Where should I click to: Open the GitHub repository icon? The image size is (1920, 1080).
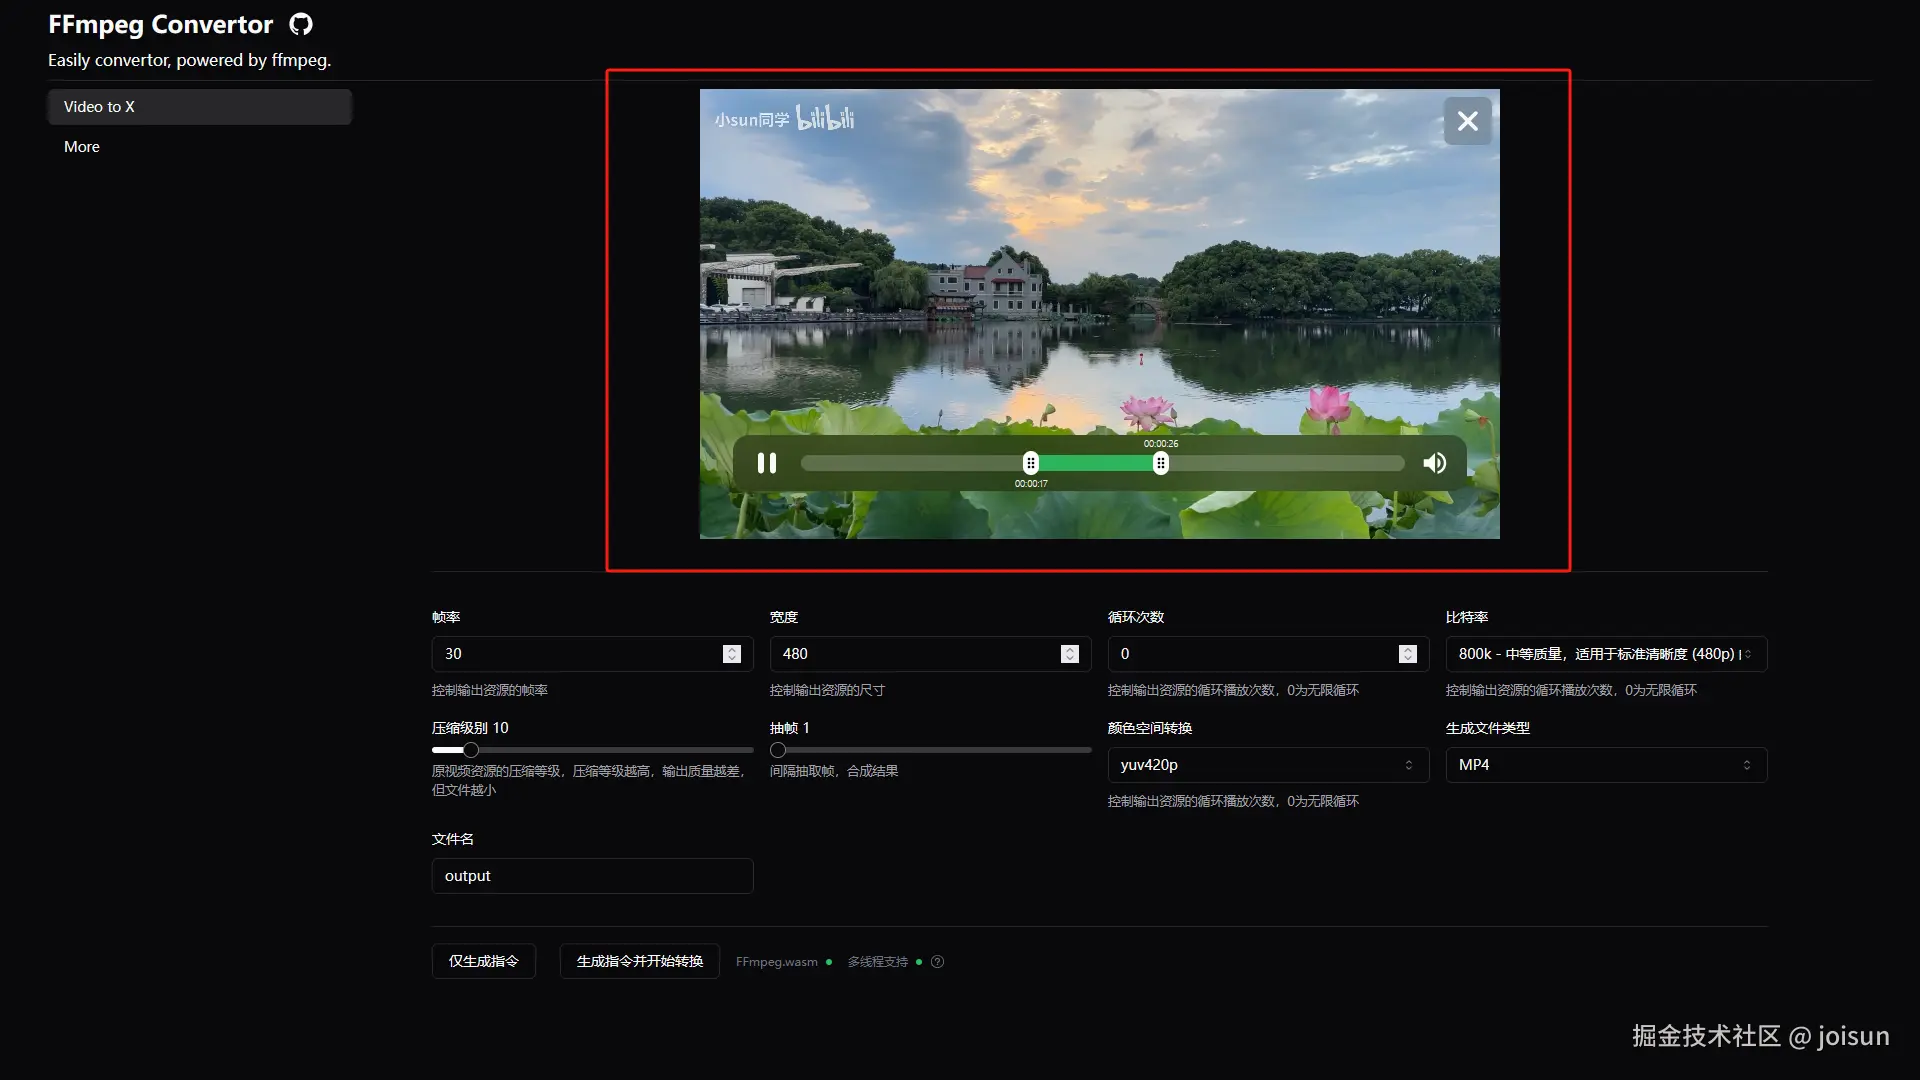301,24
